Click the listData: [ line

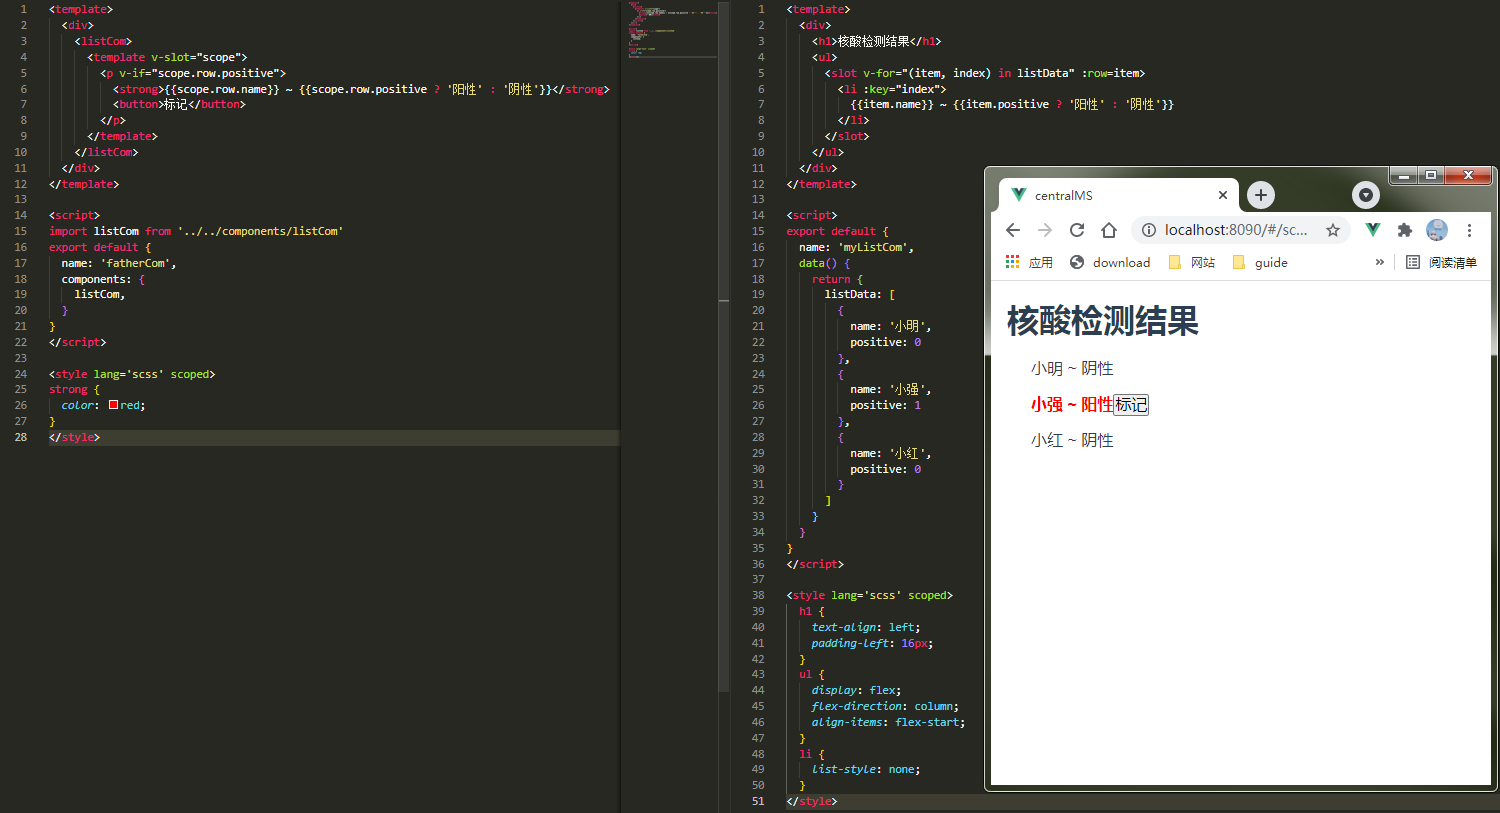tap(860, 294)
